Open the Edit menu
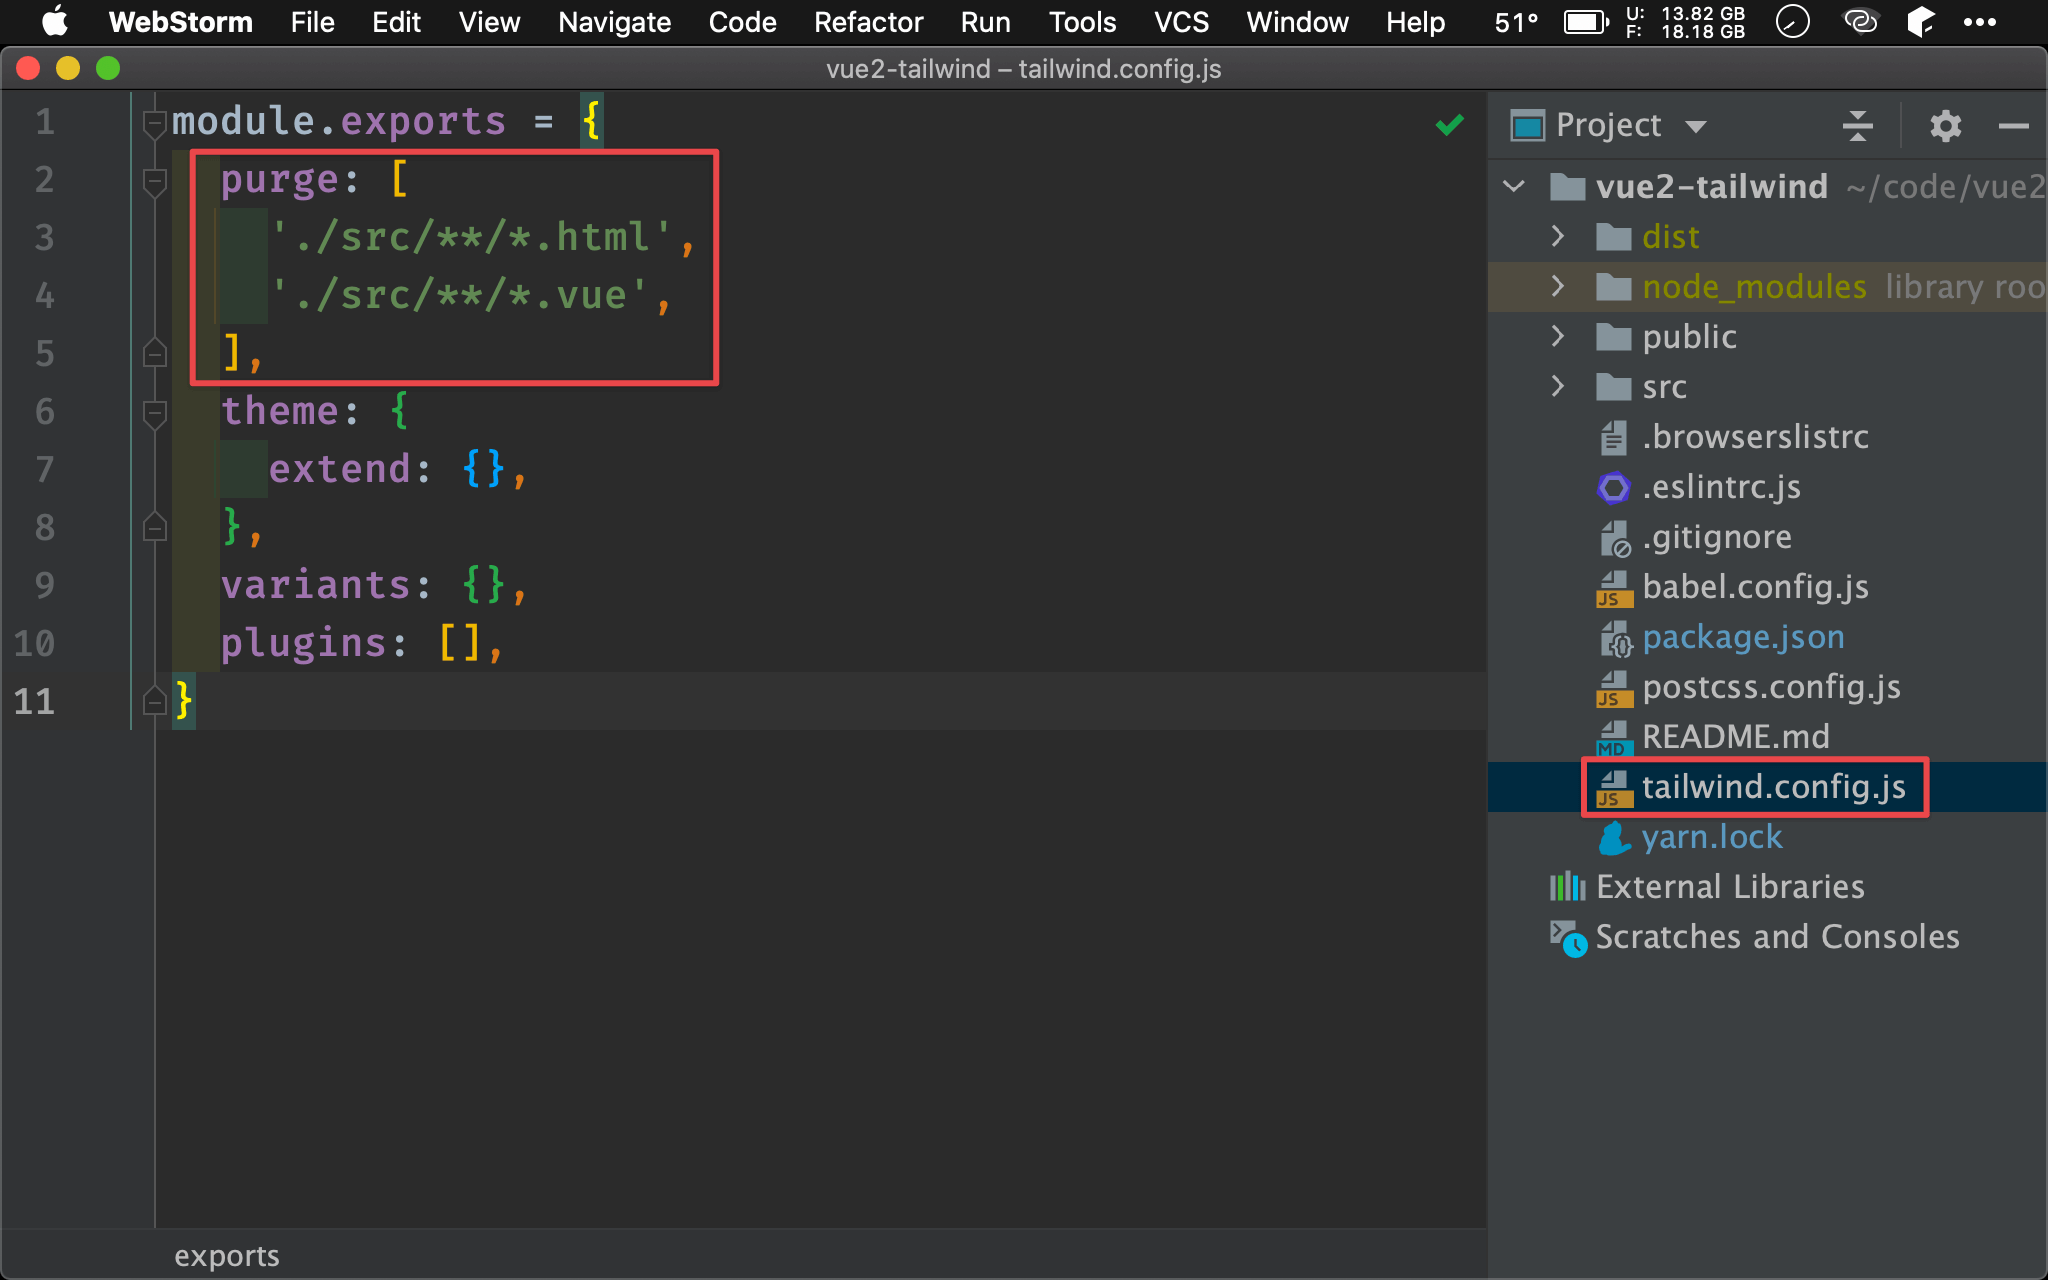Screen dimensions: 2048x1280 [x=396, y=22]
